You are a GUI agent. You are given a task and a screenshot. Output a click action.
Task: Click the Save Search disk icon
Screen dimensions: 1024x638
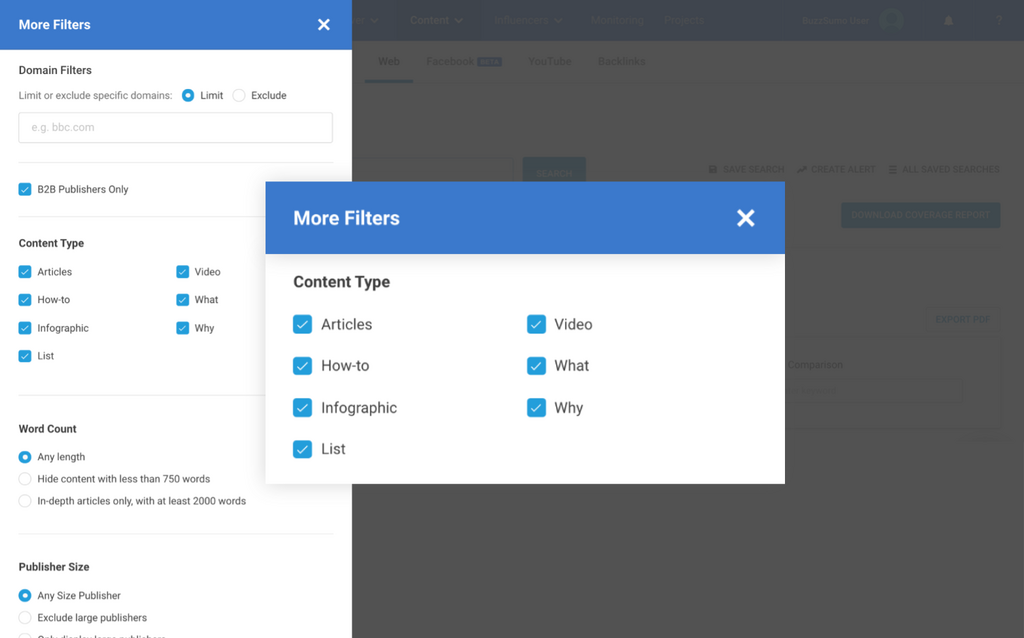[713, 170]
